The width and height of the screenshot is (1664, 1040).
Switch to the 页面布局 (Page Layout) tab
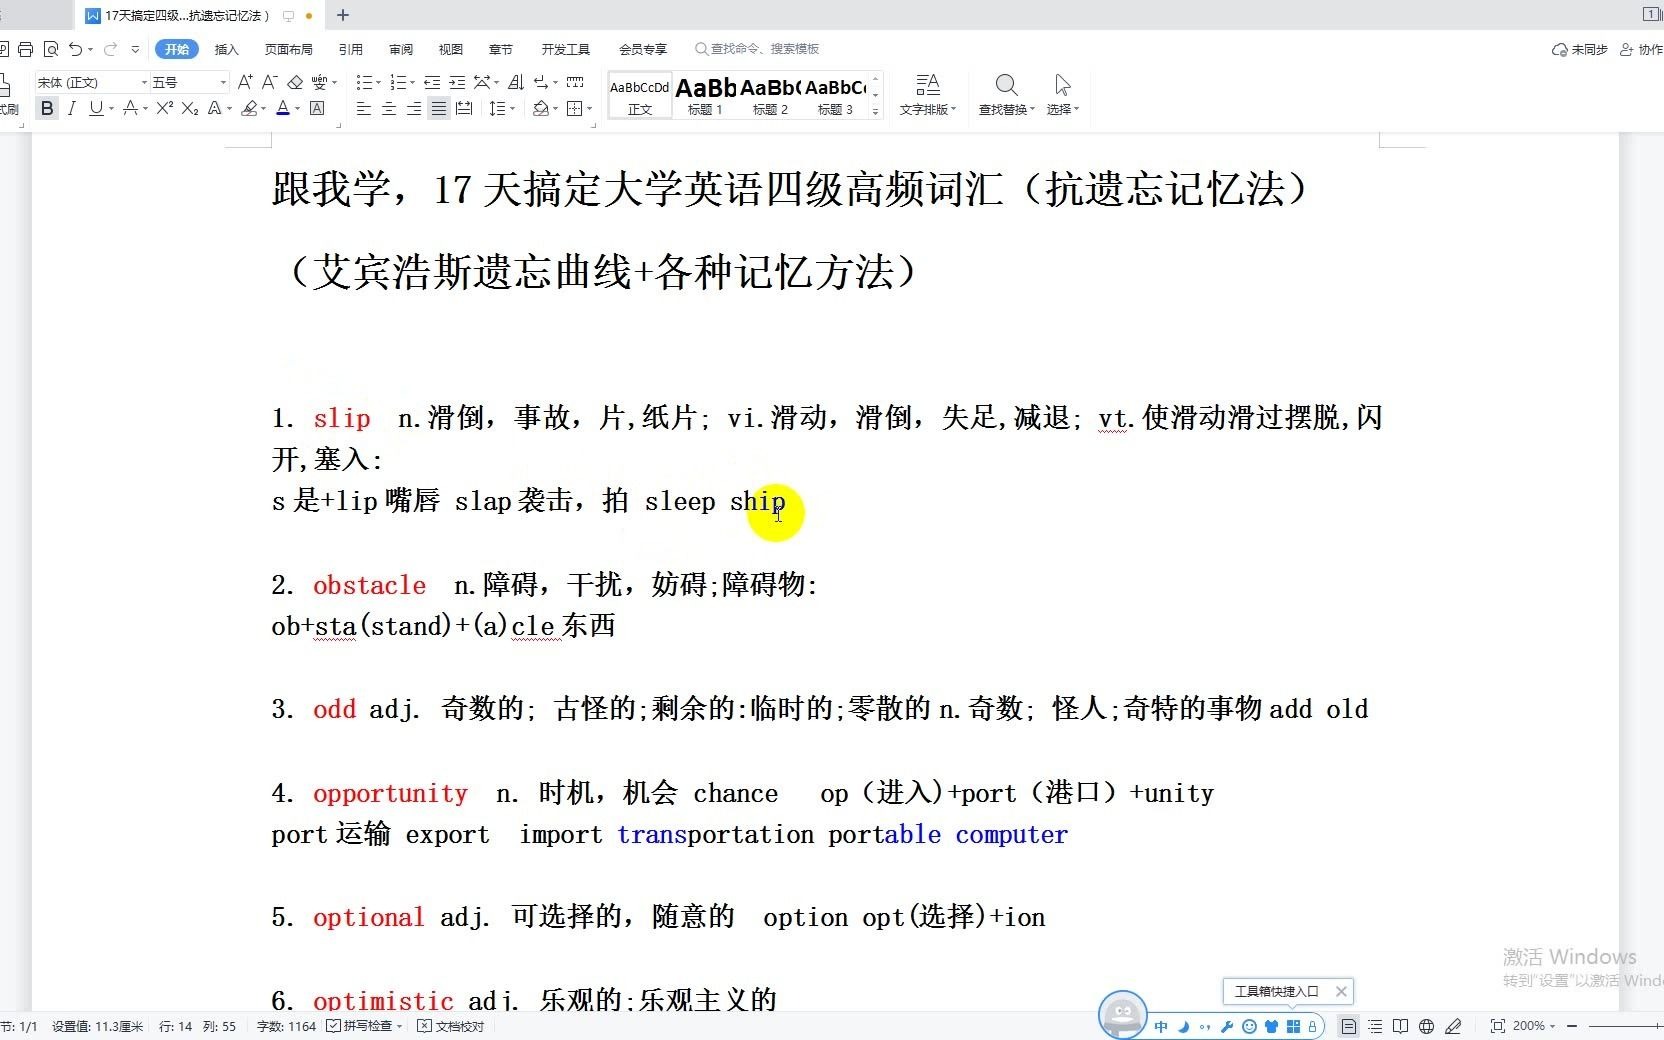288,49
